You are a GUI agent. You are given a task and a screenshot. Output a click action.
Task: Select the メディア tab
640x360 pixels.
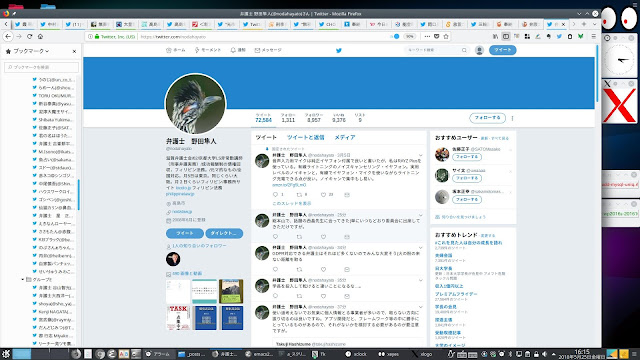345,138
